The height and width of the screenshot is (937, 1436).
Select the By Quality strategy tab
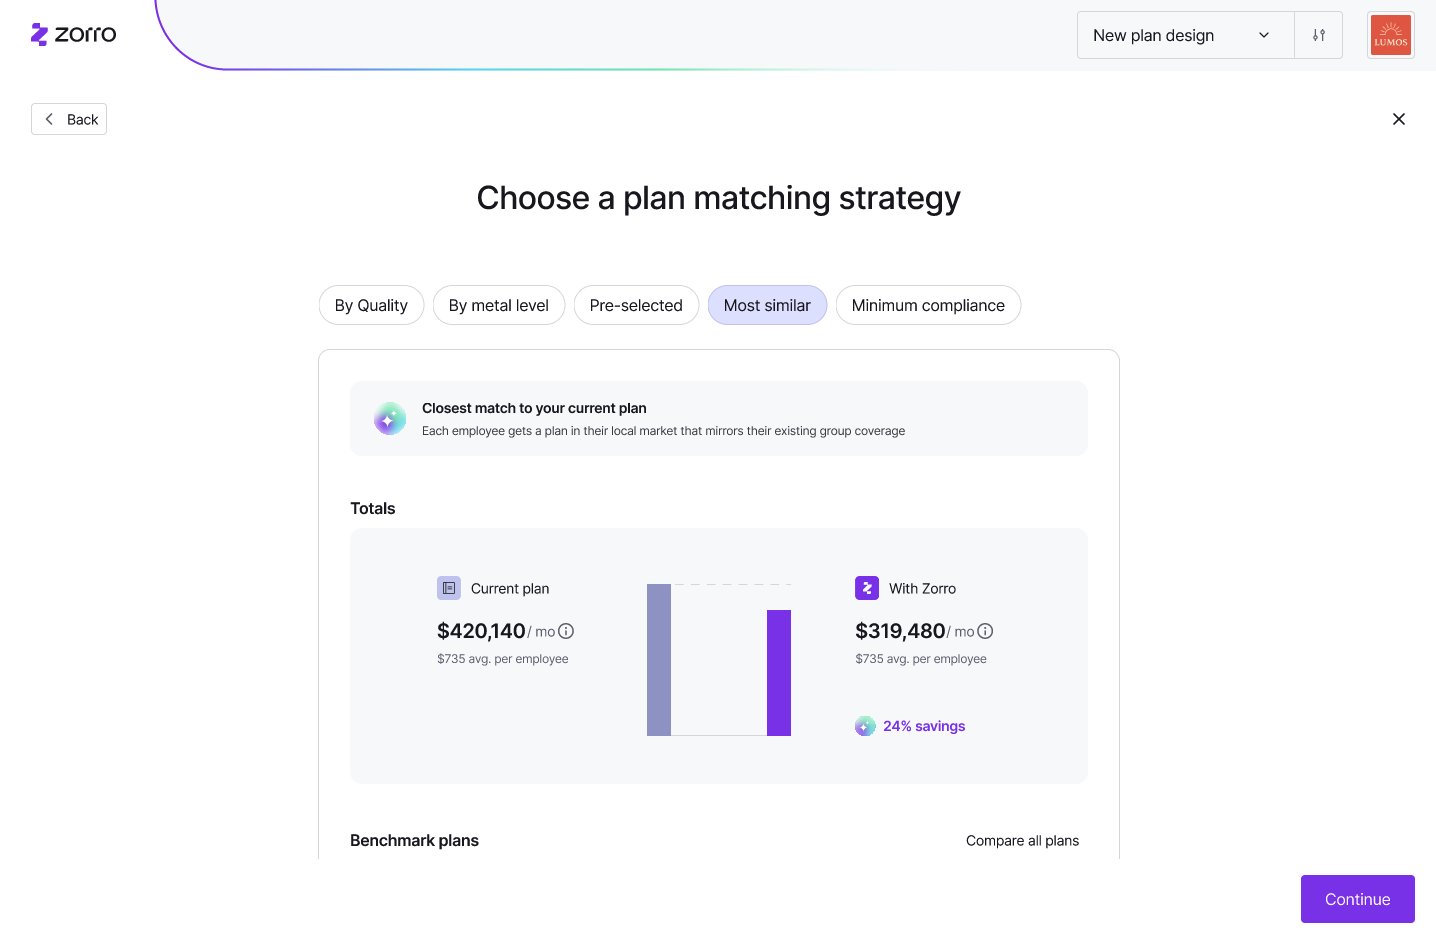pos(371,305)
